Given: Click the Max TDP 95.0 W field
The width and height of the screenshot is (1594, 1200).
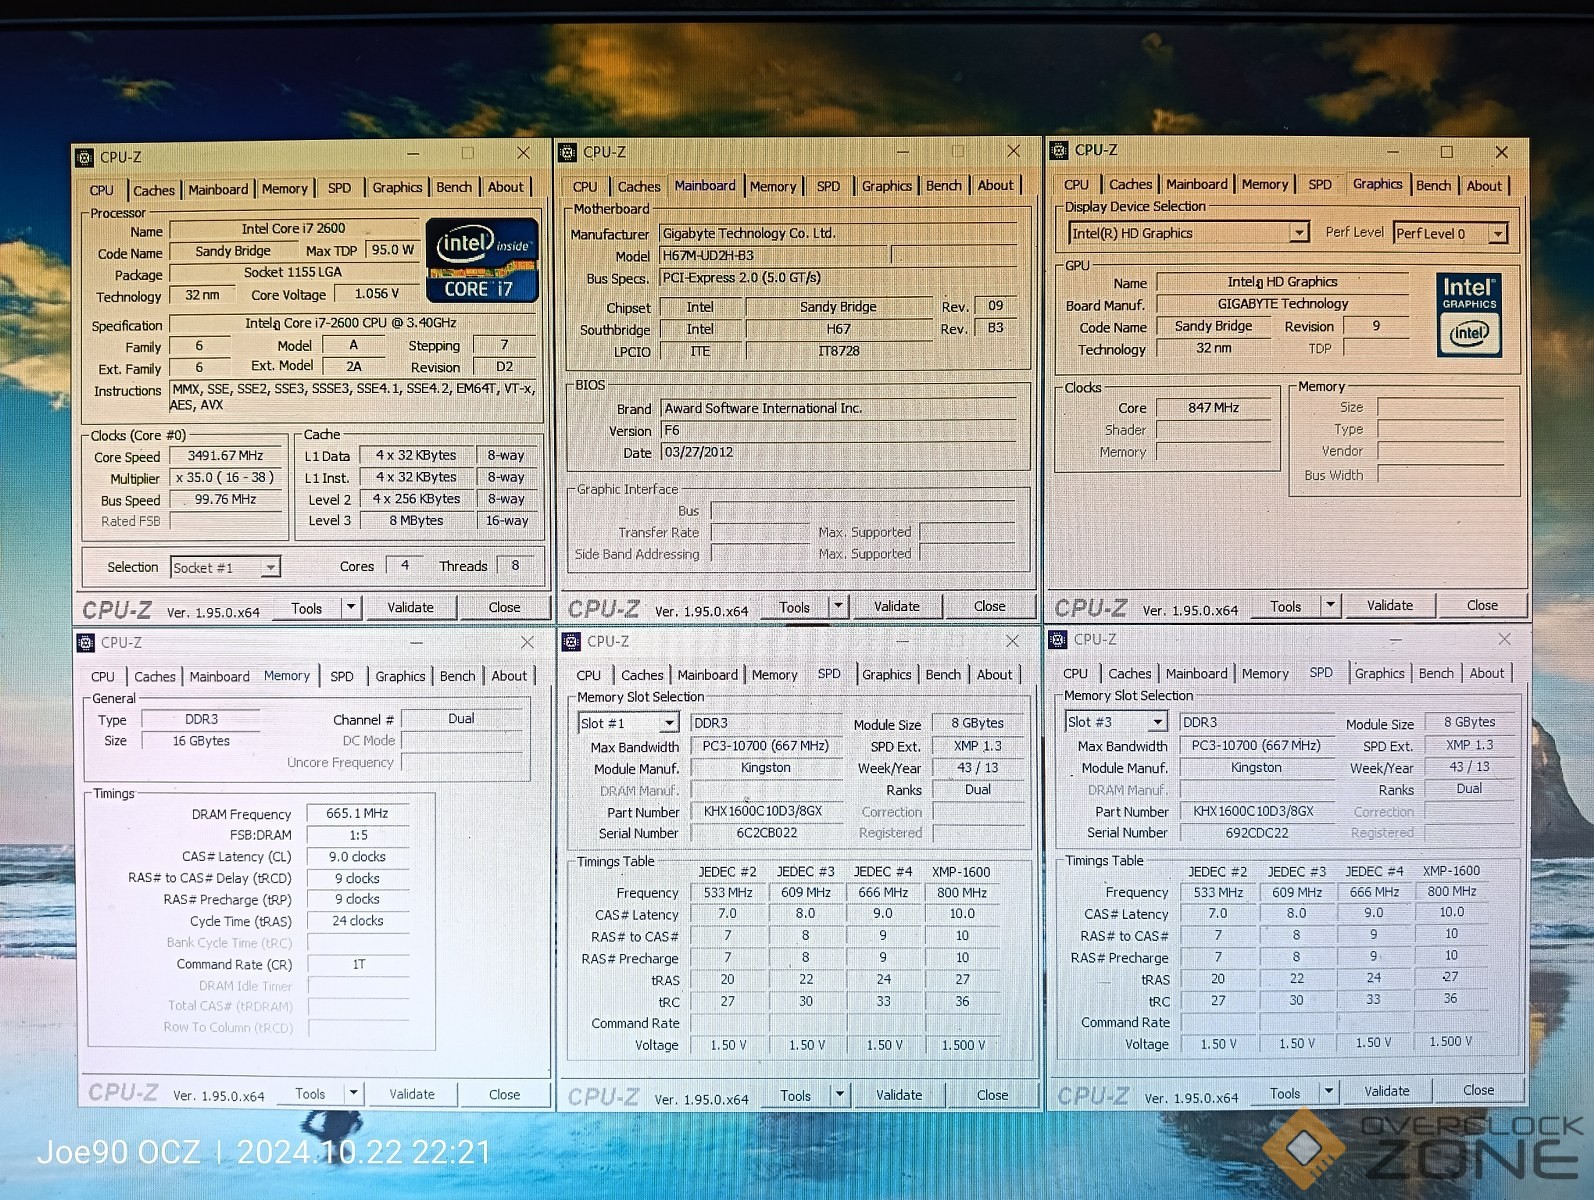Looking at the screenshot, I should click(393, 250).
